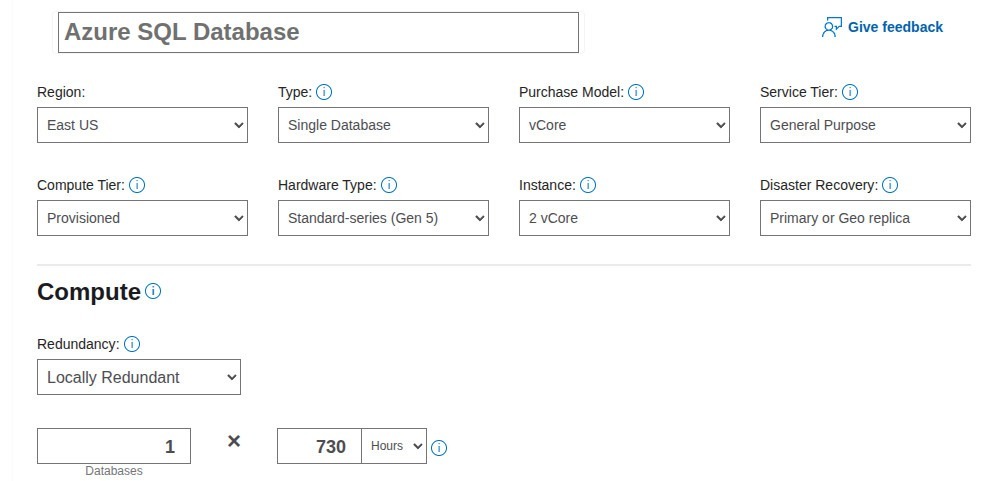Show Instance info tooltip icon
993x481 pixels.
click(x=588, y=185)
